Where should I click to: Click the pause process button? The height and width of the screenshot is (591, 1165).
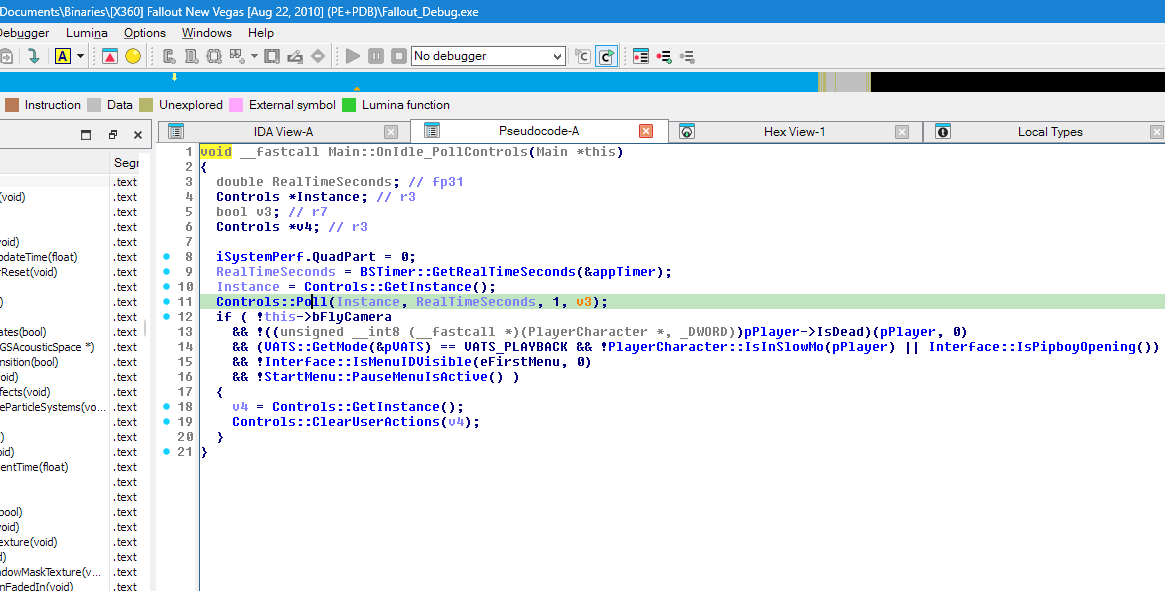[x=376, y=56]
